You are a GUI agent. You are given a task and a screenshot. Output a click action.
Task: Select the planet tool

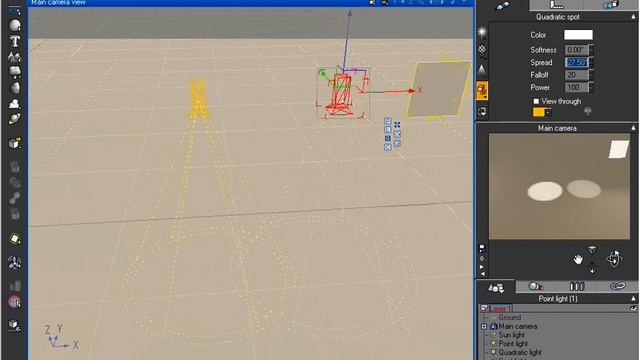point(15,119)
